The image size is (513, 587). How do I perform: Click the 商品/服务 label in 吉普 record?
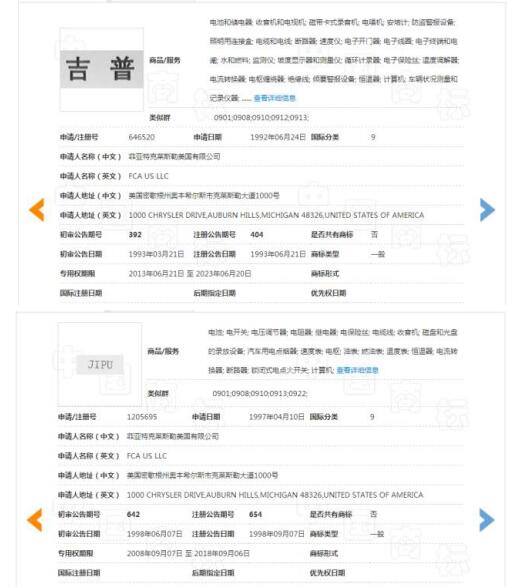165,60
